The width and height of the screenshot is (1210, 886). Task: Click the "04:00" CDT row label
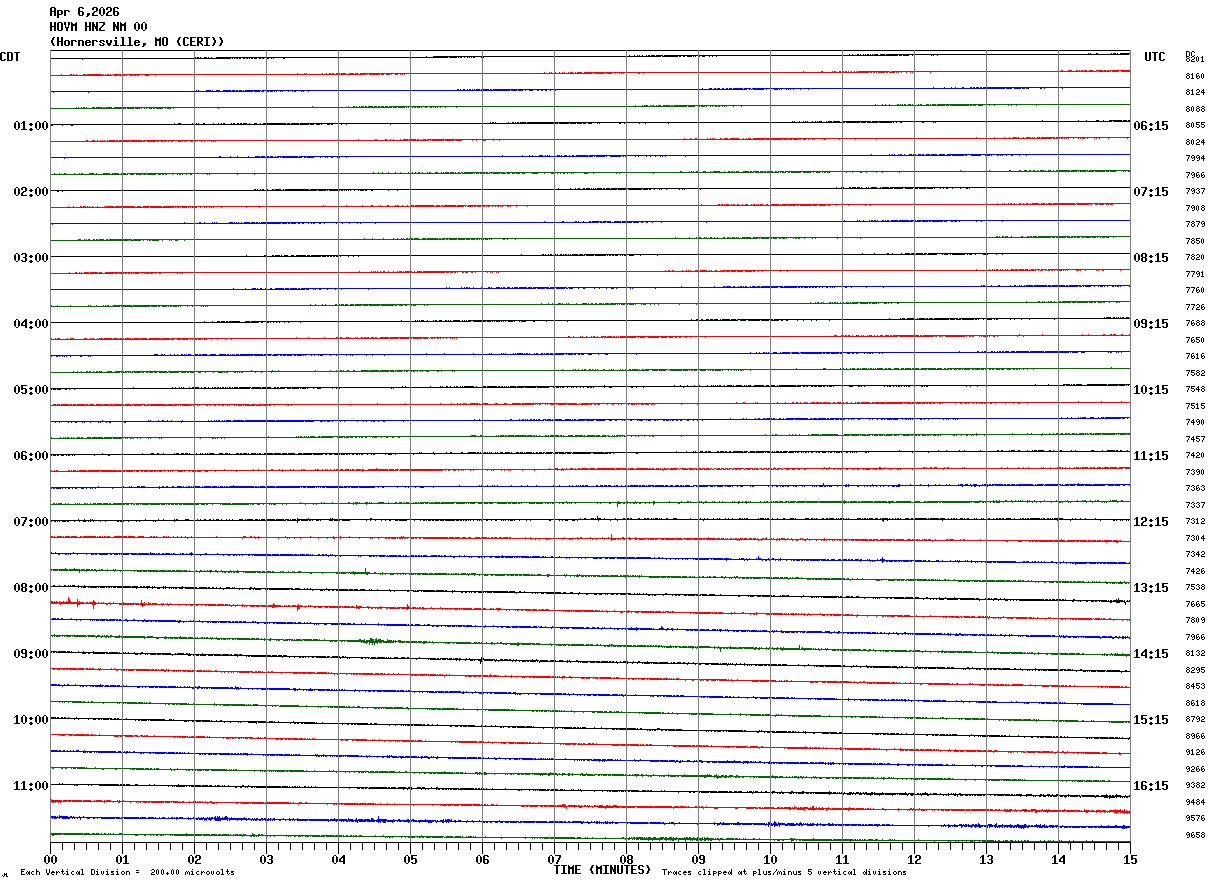30,324
